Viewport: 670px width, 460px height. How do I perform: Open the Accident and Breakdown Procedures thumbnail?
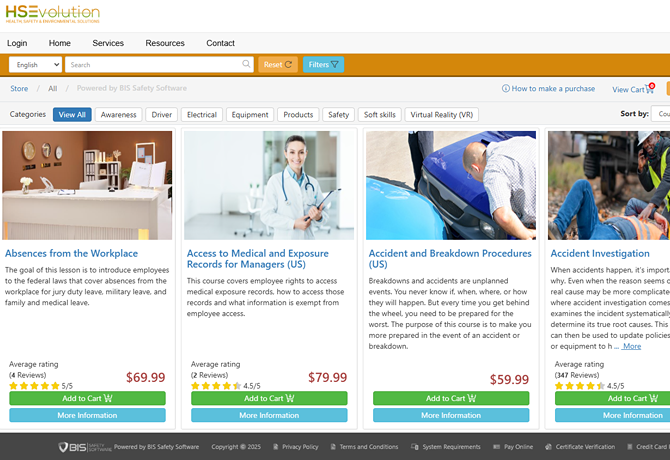coord(451,185)
